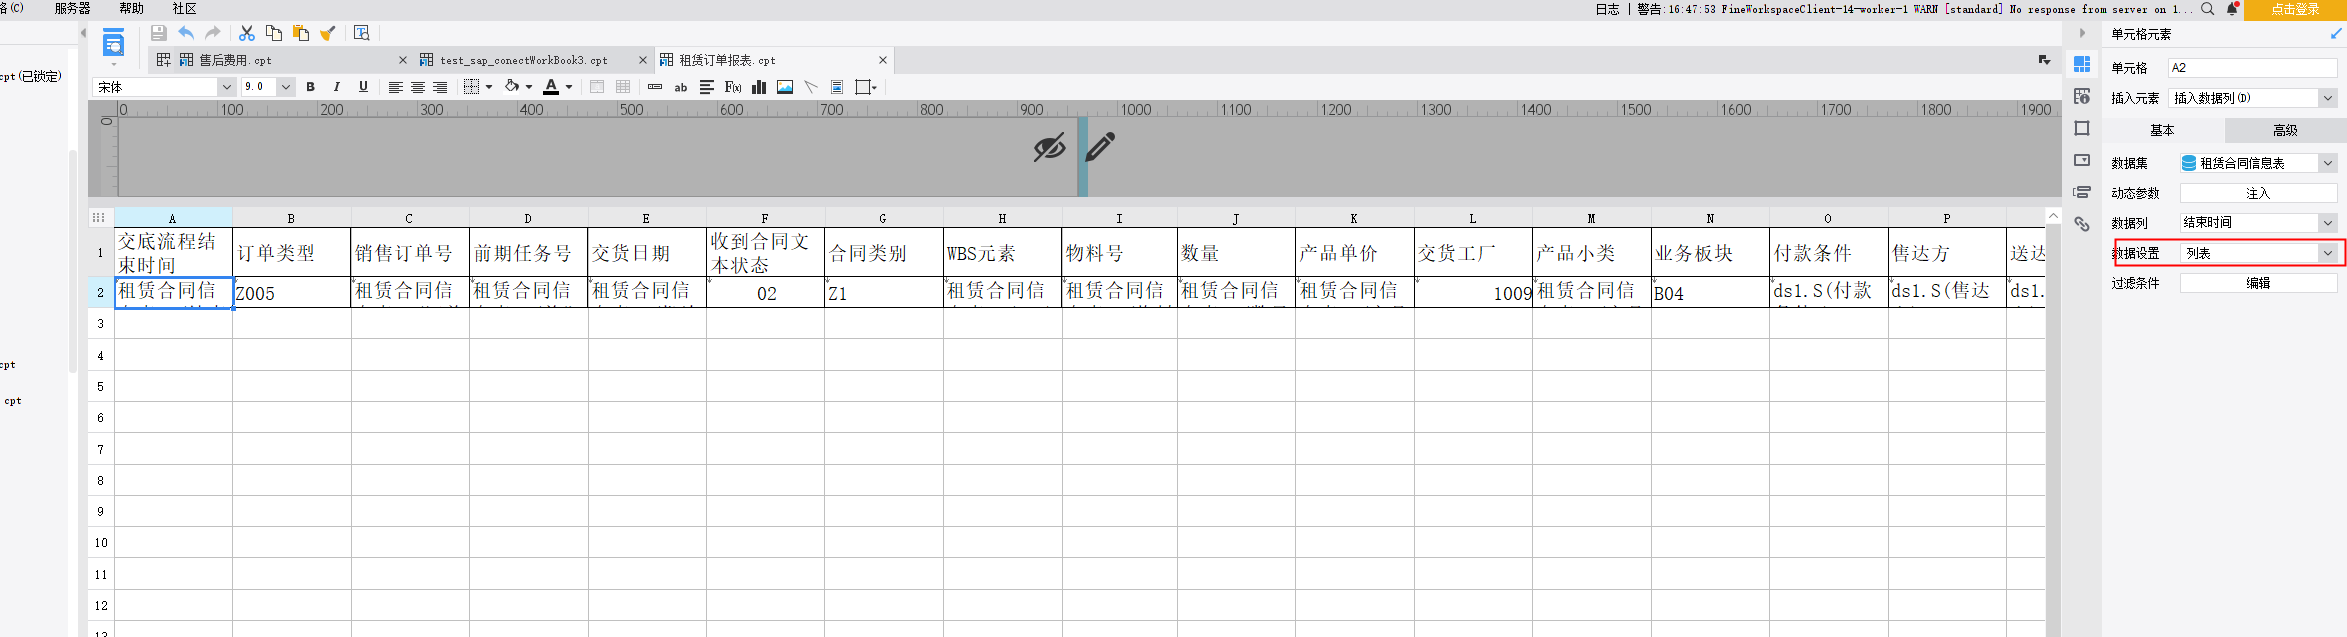
Task: Click the save icon
Action: (158, 33)
